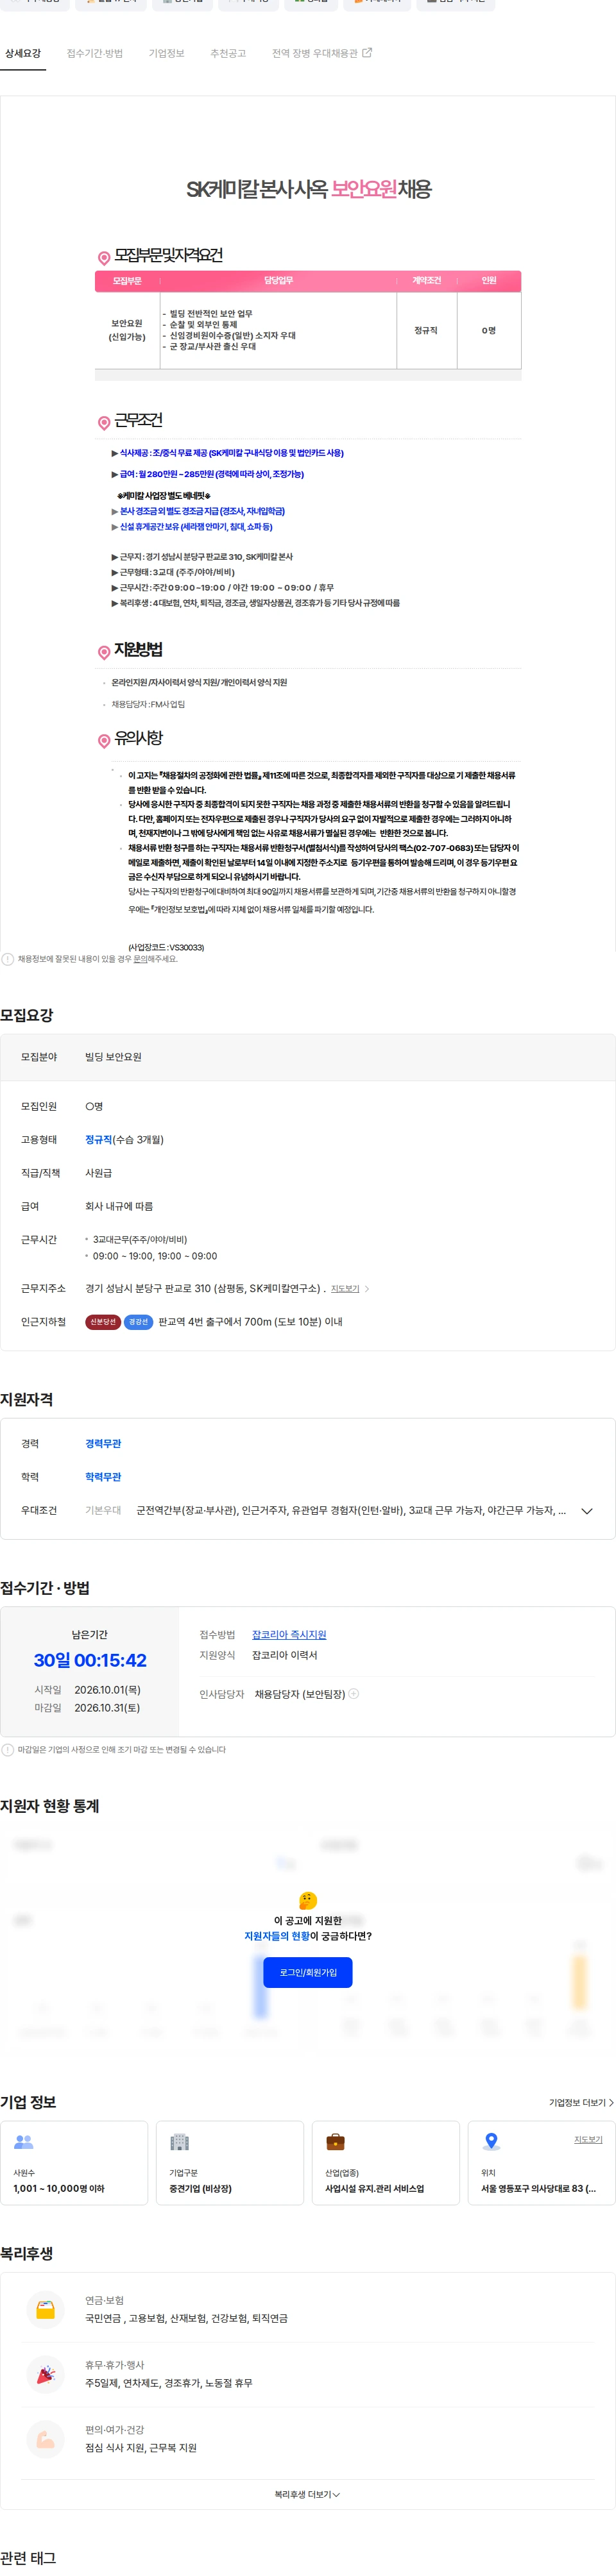
Task: Open 지도보기 next to the 근무지주소 address
Action: 345,1289
